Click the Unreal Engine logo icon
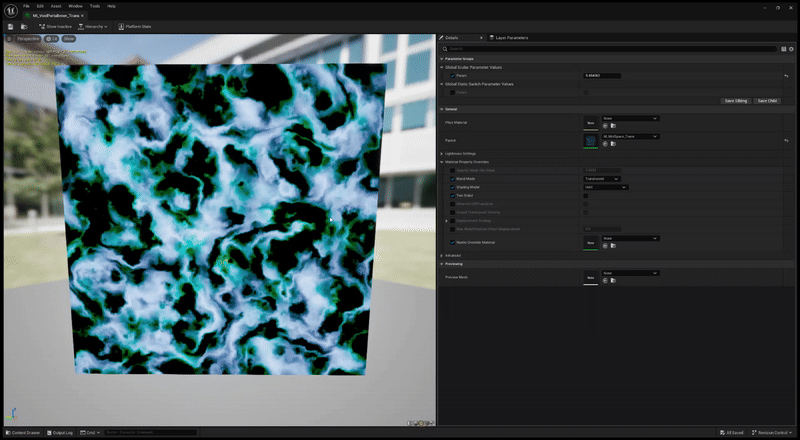 (11, 11)
